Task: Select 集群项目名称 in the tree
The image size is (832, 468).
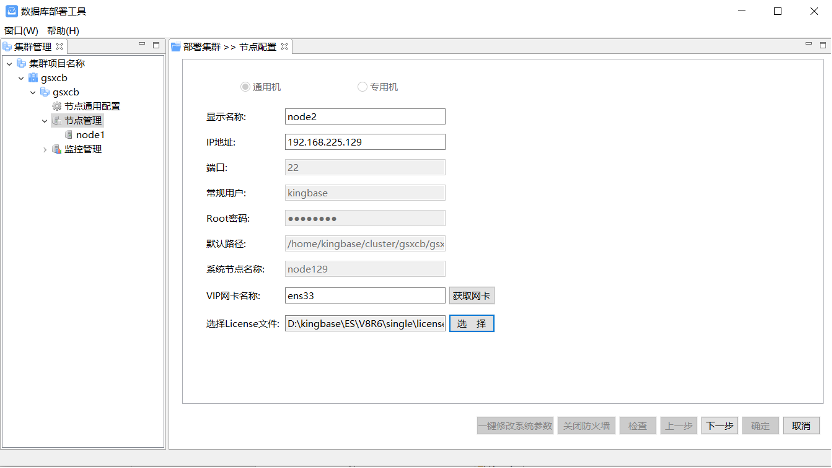Action: click(57, 63)
